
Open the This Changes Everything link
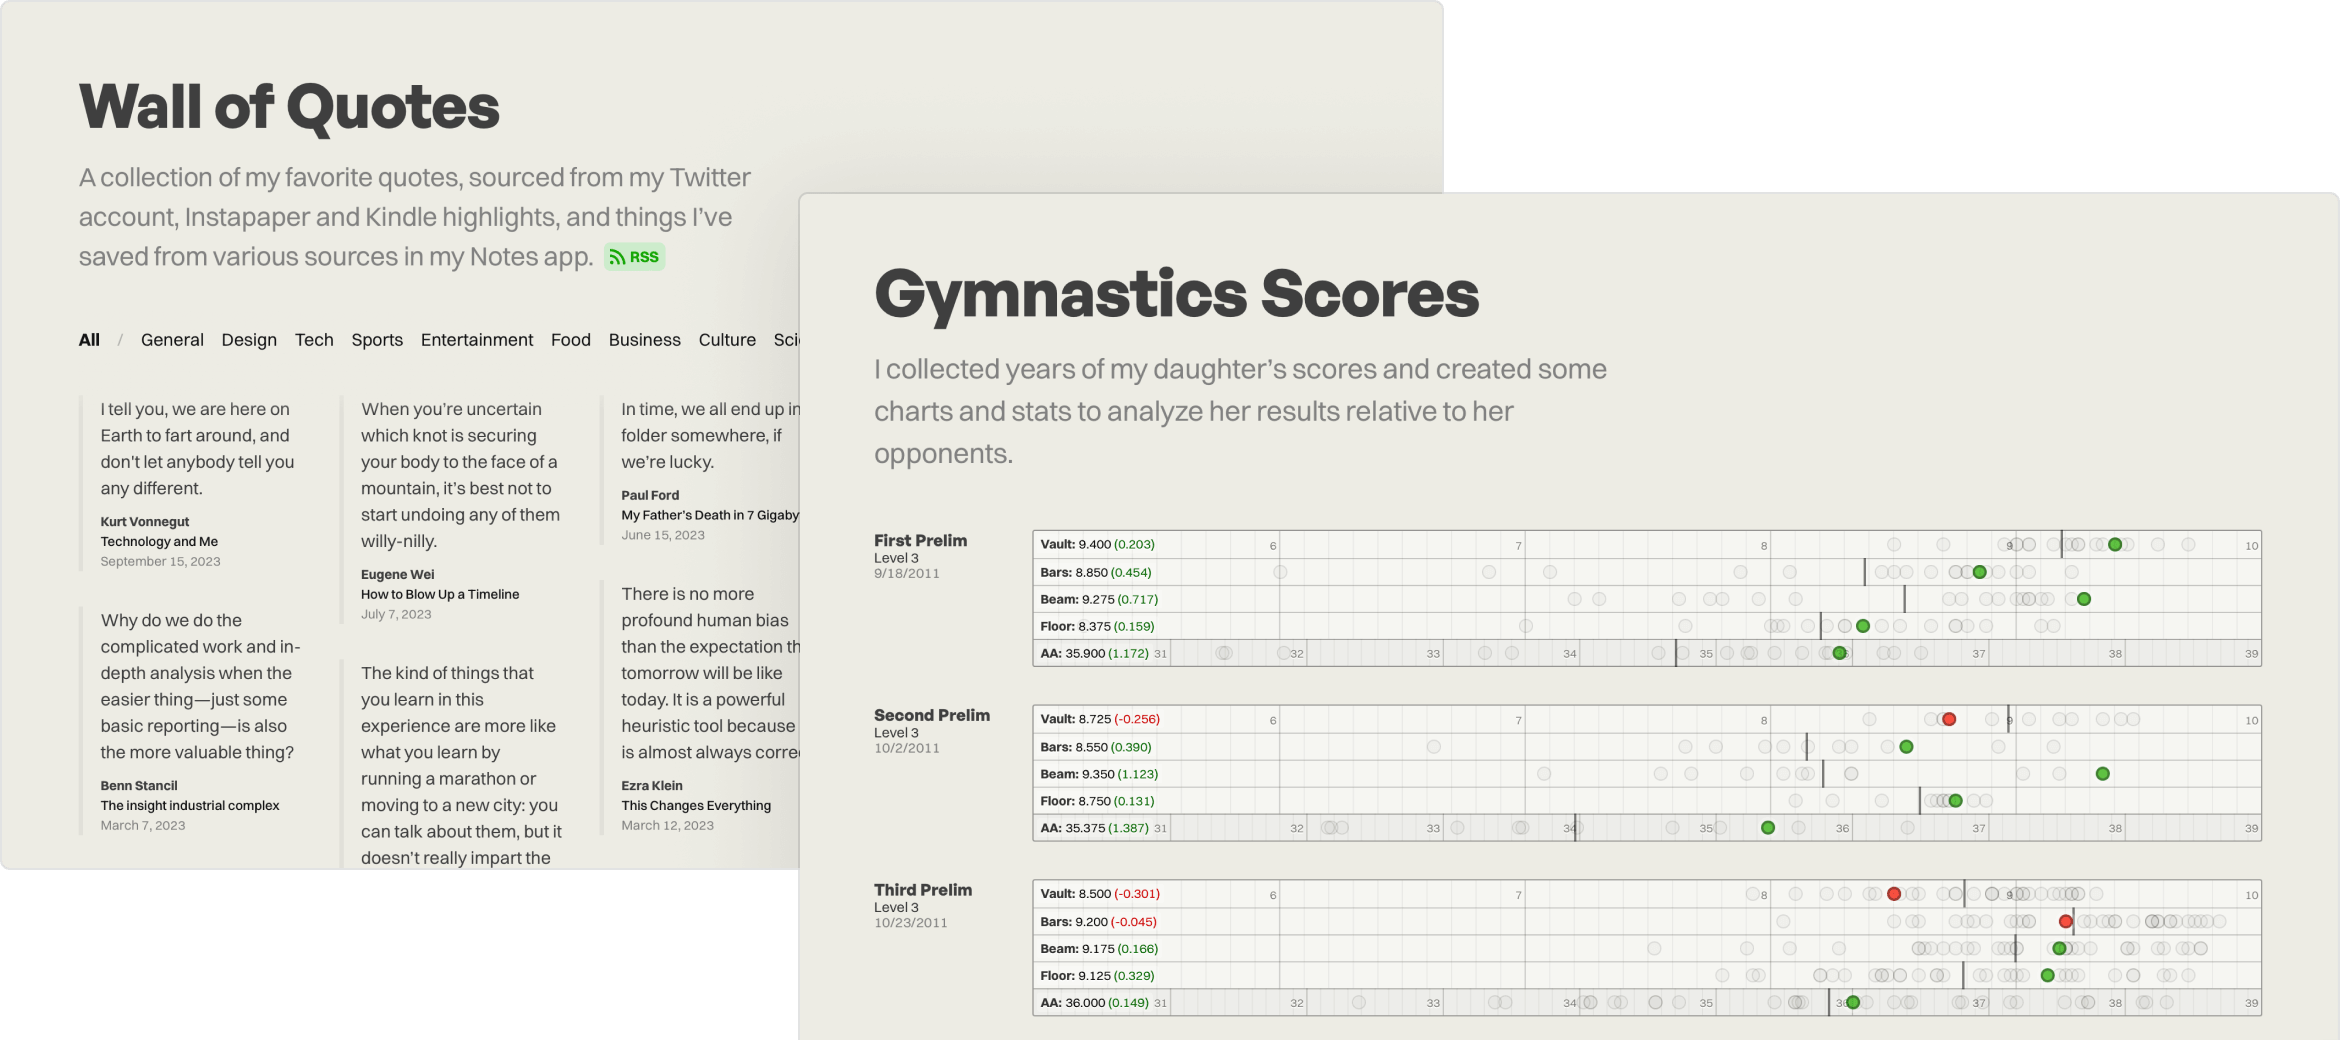point(696,806)
